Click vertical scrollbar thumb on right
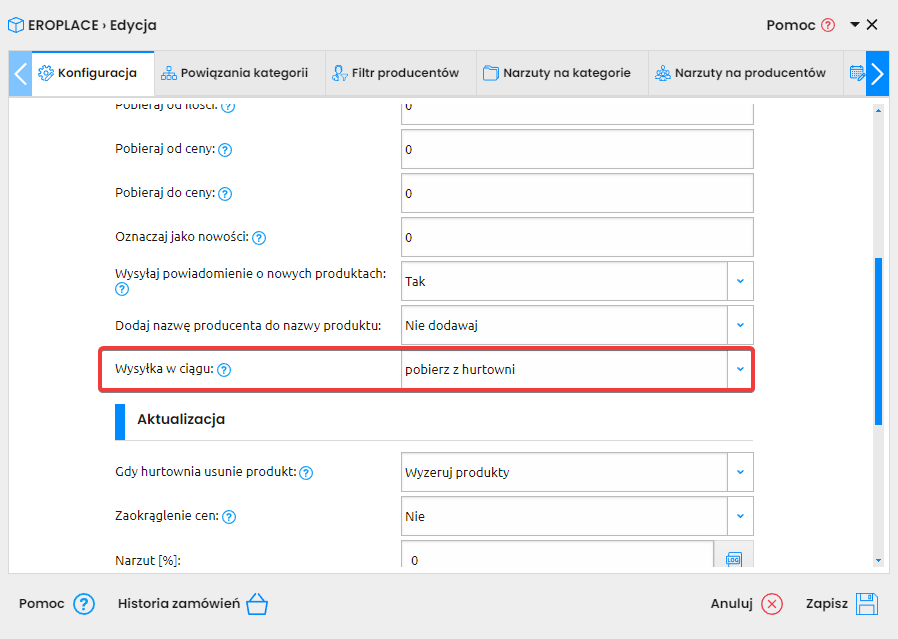The width and height of the screenshot is (898, 639). [x=878, y=342]
